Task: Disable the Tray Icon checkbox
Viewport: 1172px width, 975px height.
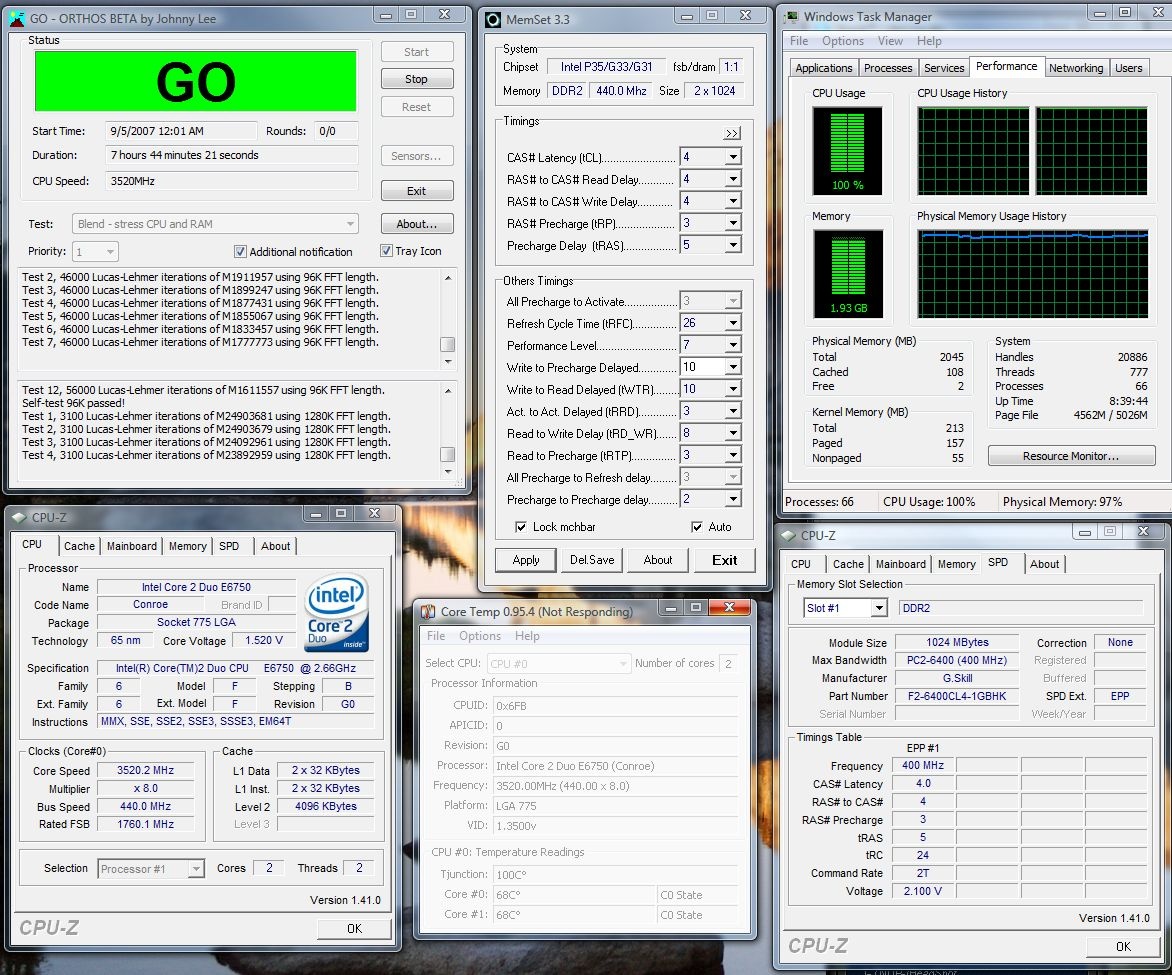Action: pyautogui.click(x=386, y=251)
